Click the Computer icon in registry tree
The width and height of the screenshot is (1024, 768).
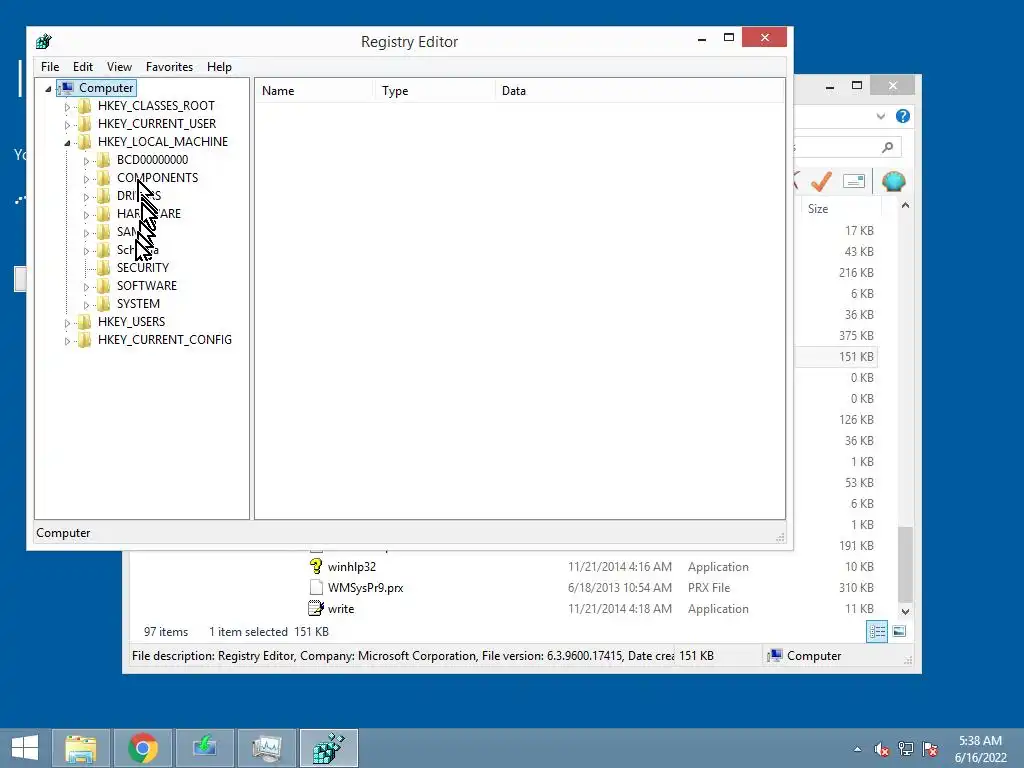66,88
